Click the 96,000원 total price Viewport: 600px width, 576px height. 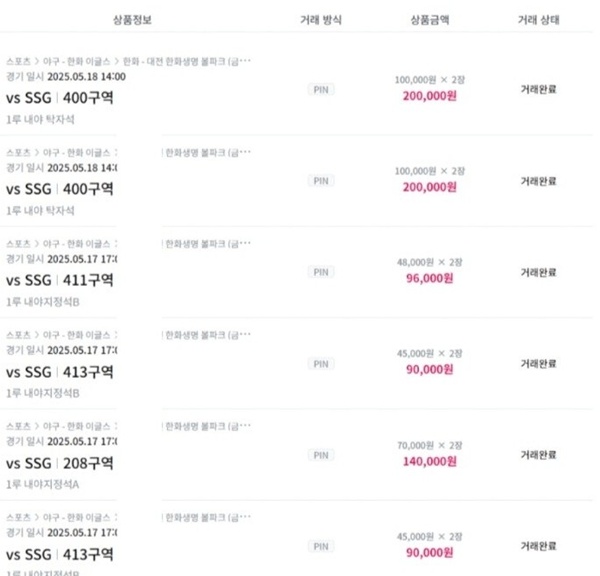click(x=430, y=278)
